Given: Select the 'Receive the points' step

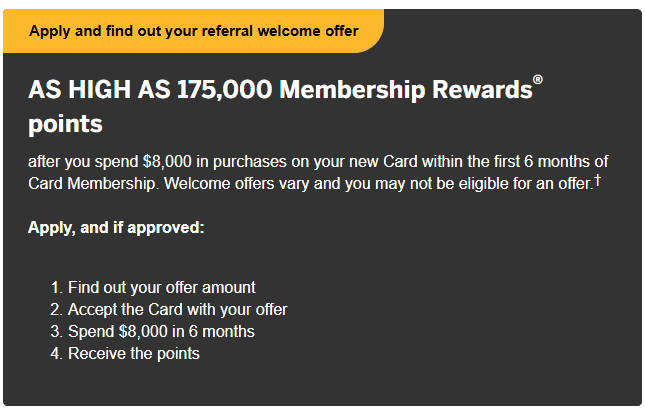Looking at the screenshot, I should (134, 353).
